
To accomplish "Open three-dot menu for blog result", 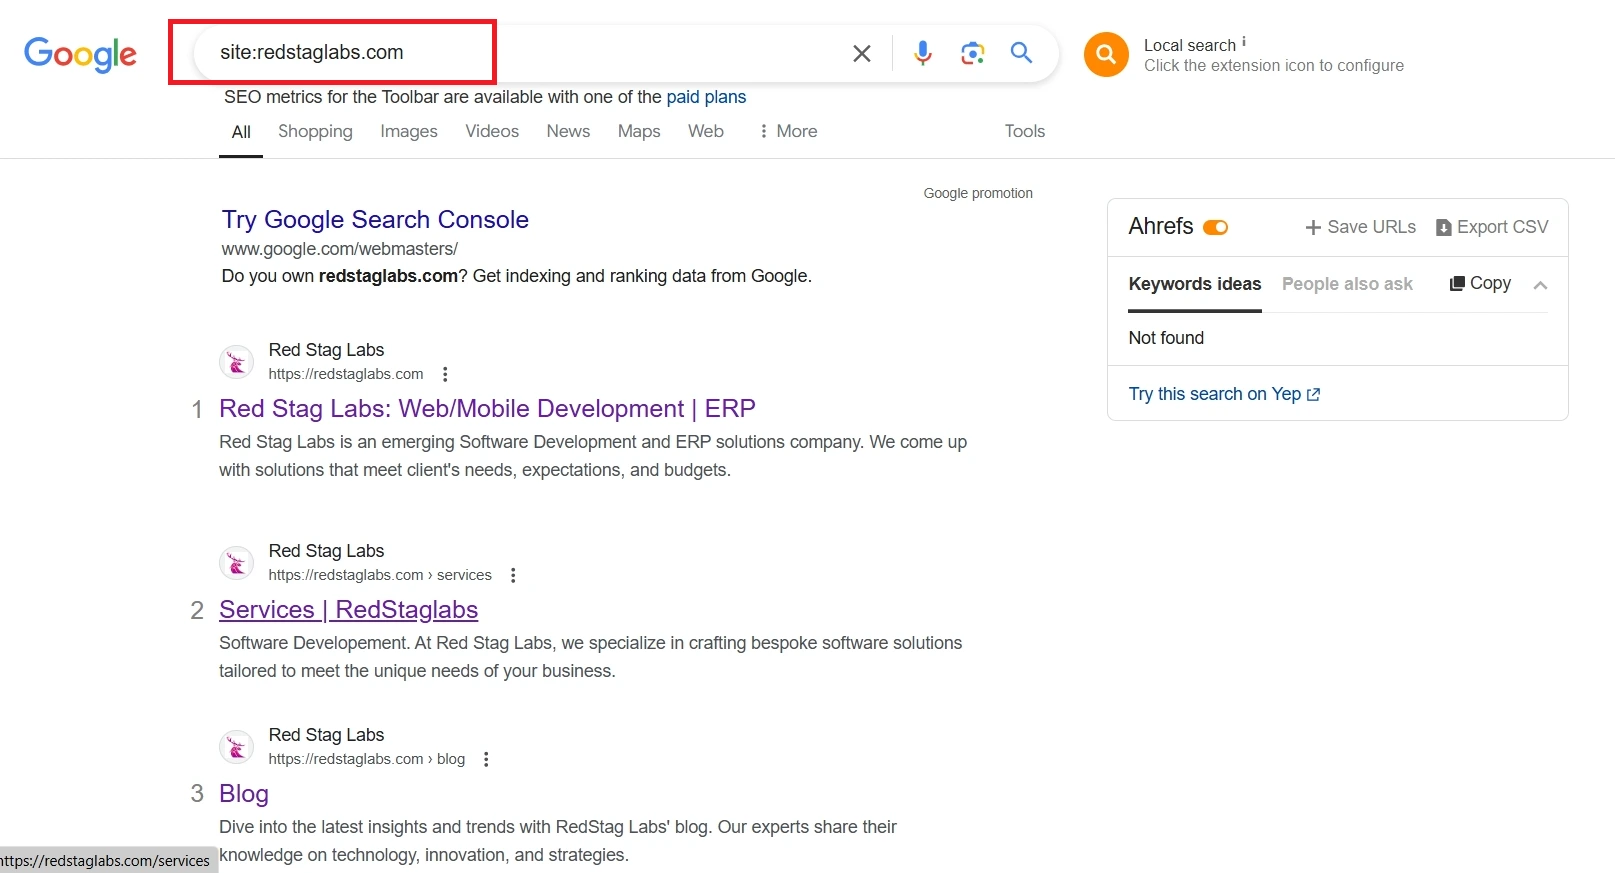I will [486, 759].
